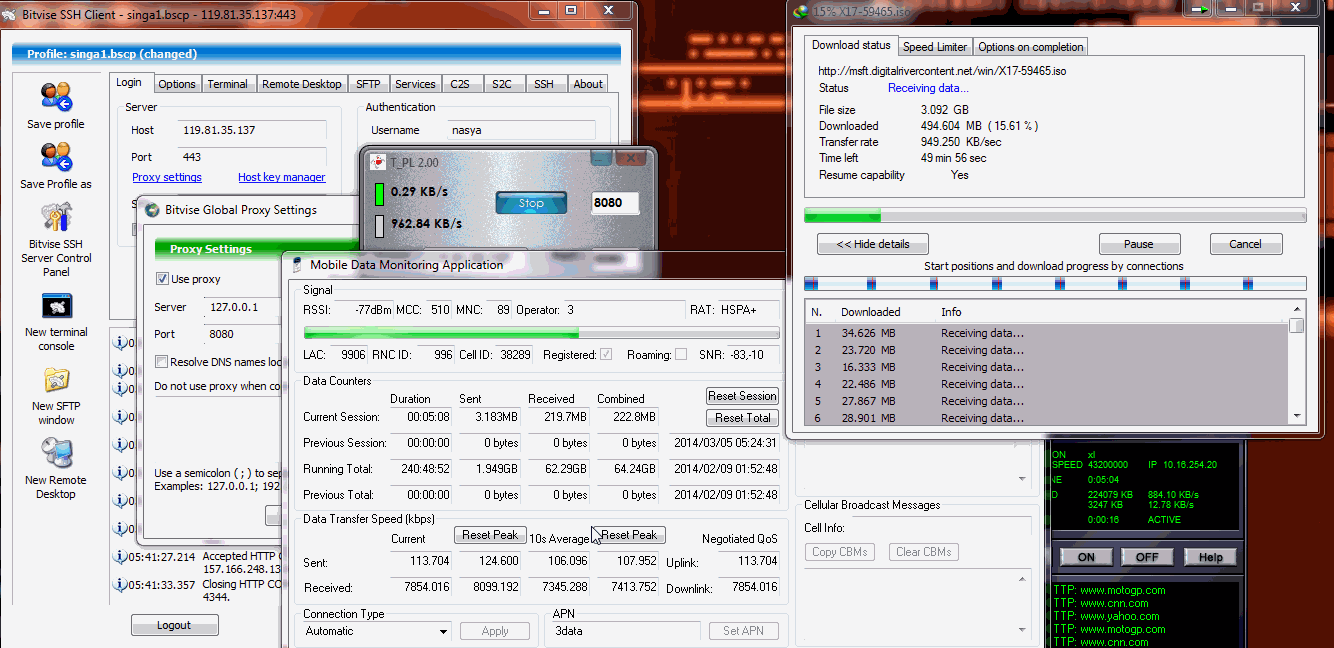Click the Save profile icon in Bitvise
The image size is (1334, 648).
point(56,97)
